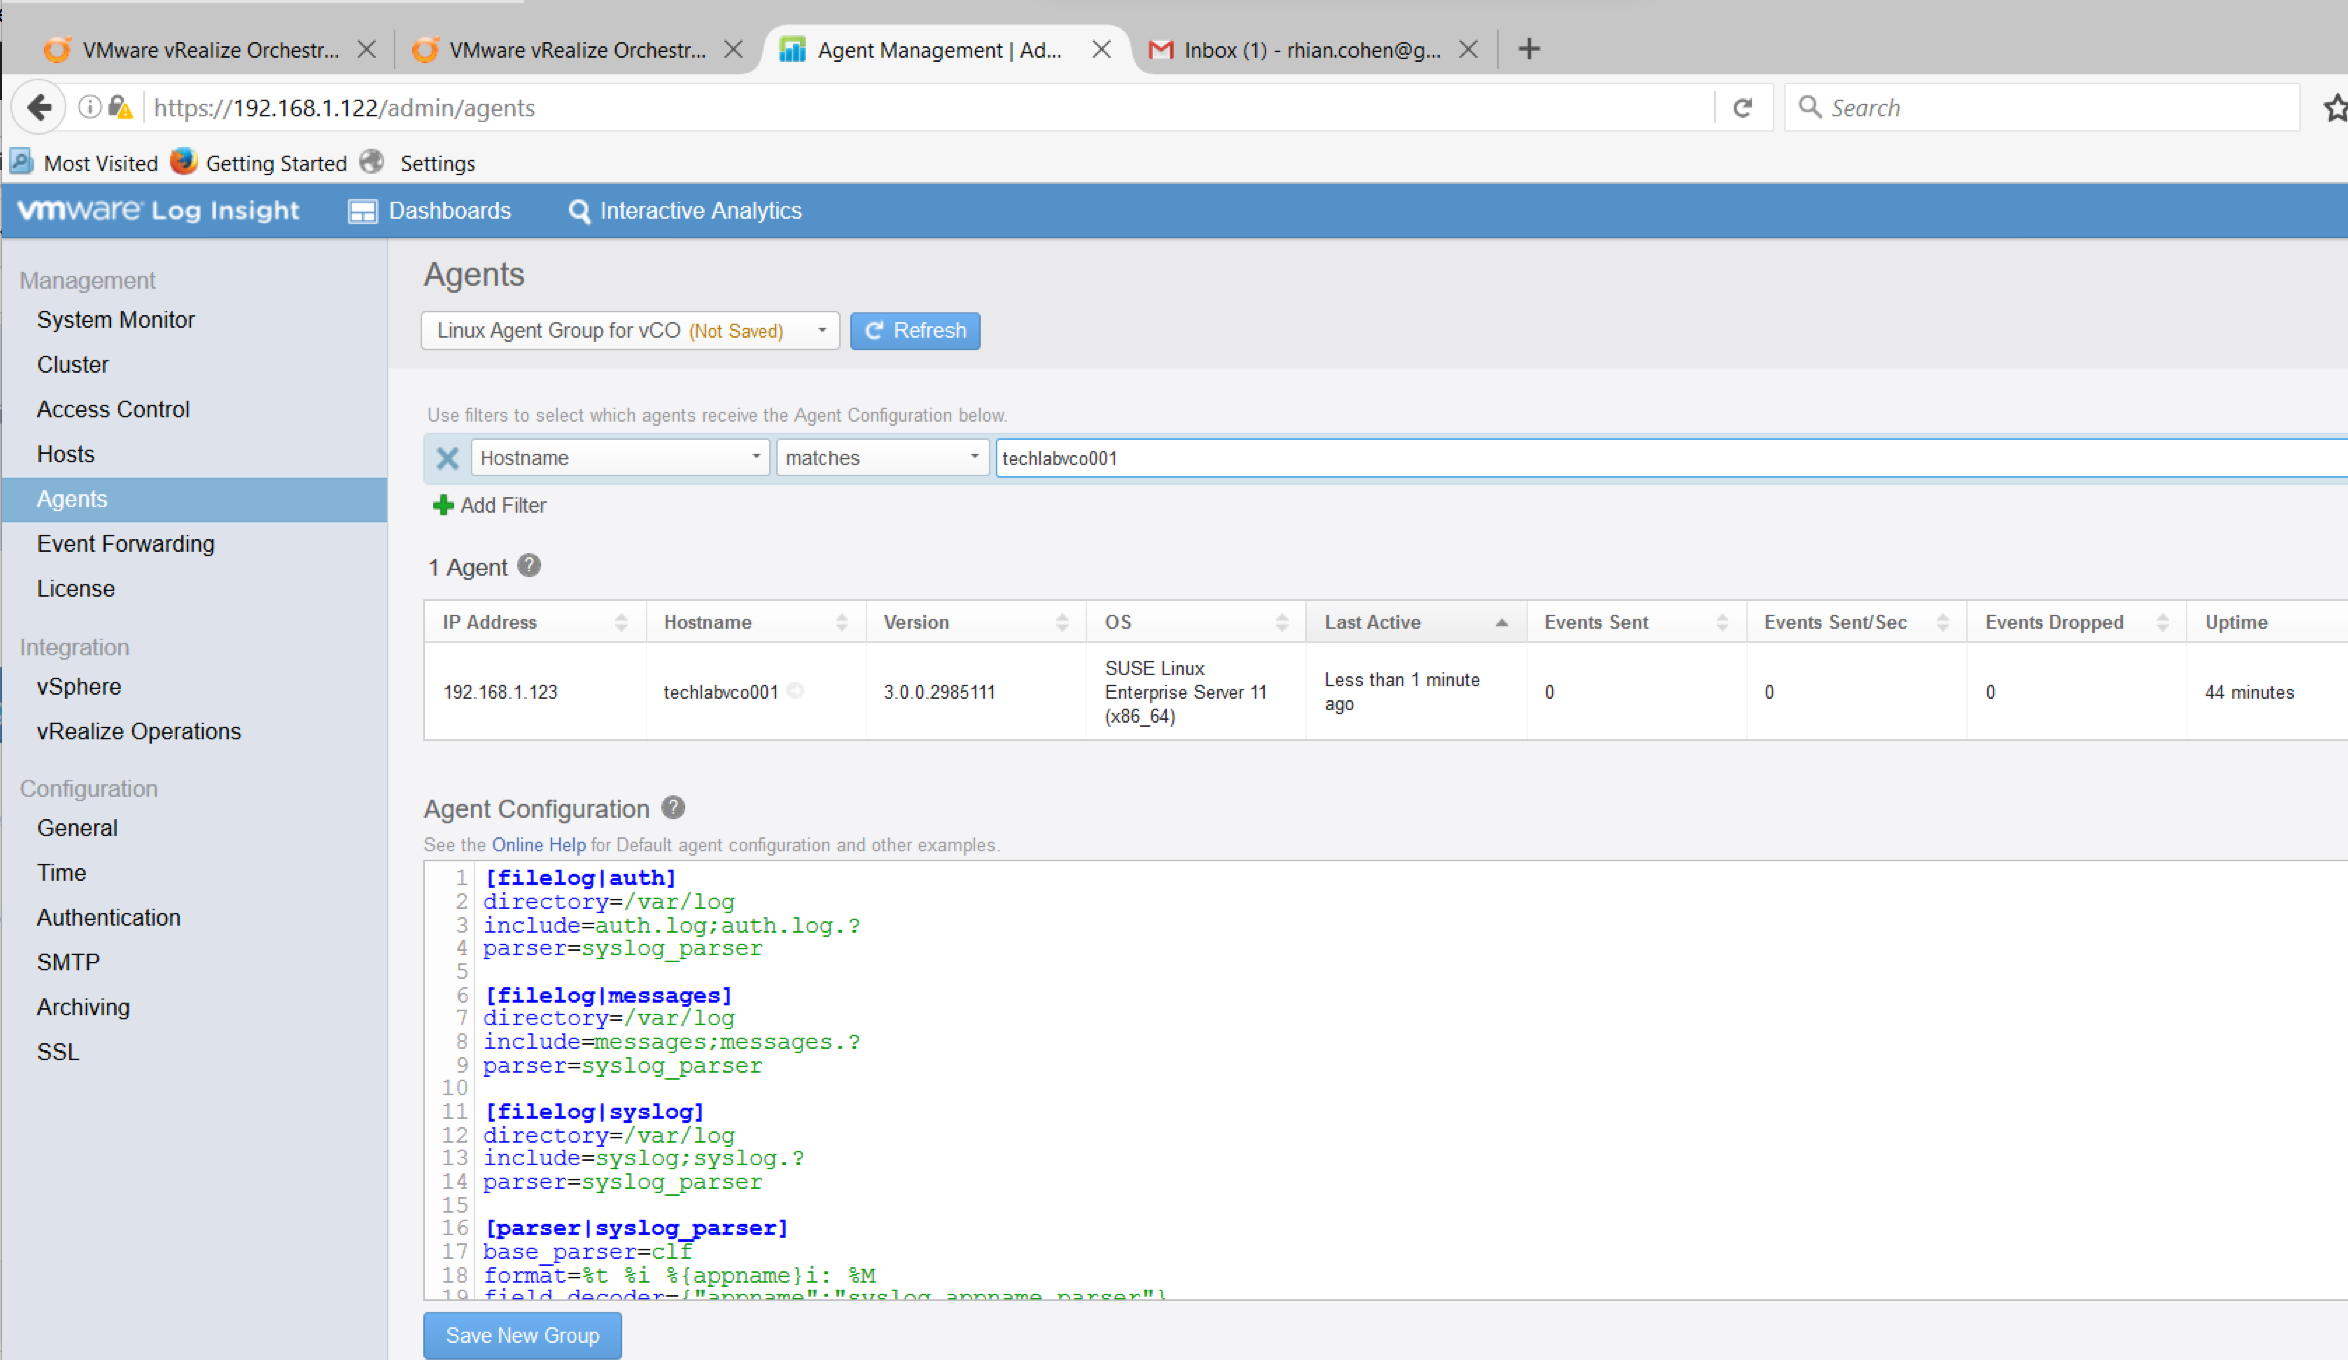Sort table by Version column arrows
The image size is (2348, 1360).
point(1062,622)
